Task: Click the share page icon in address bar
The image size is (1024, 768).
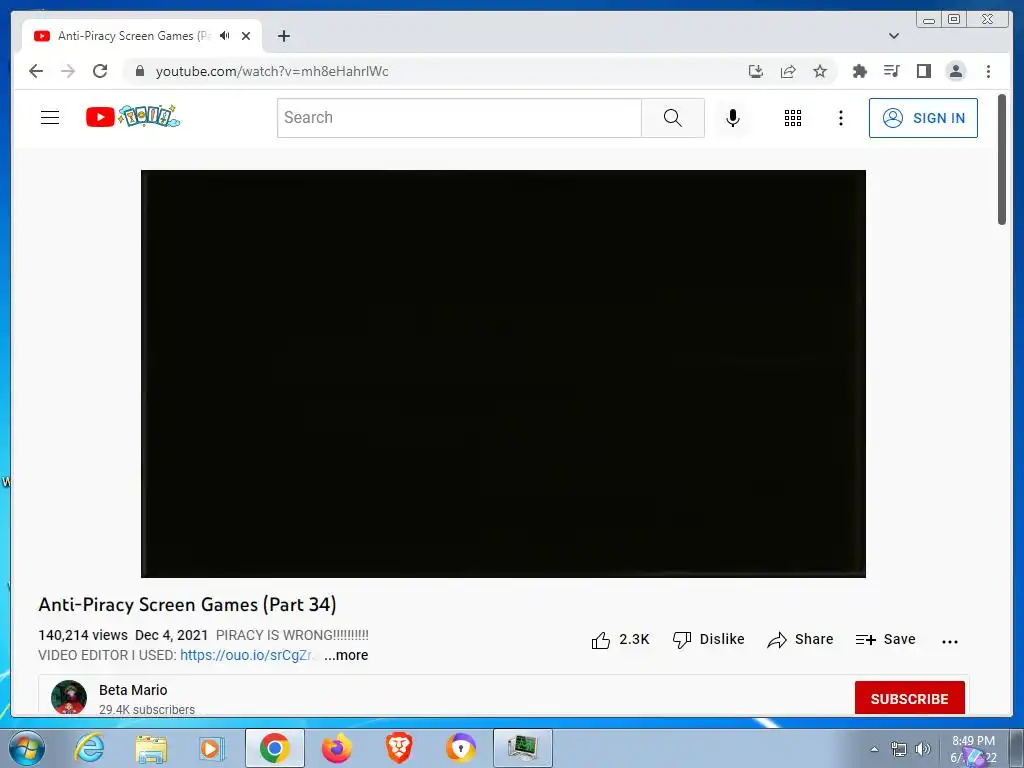Action: pos(788,71)
